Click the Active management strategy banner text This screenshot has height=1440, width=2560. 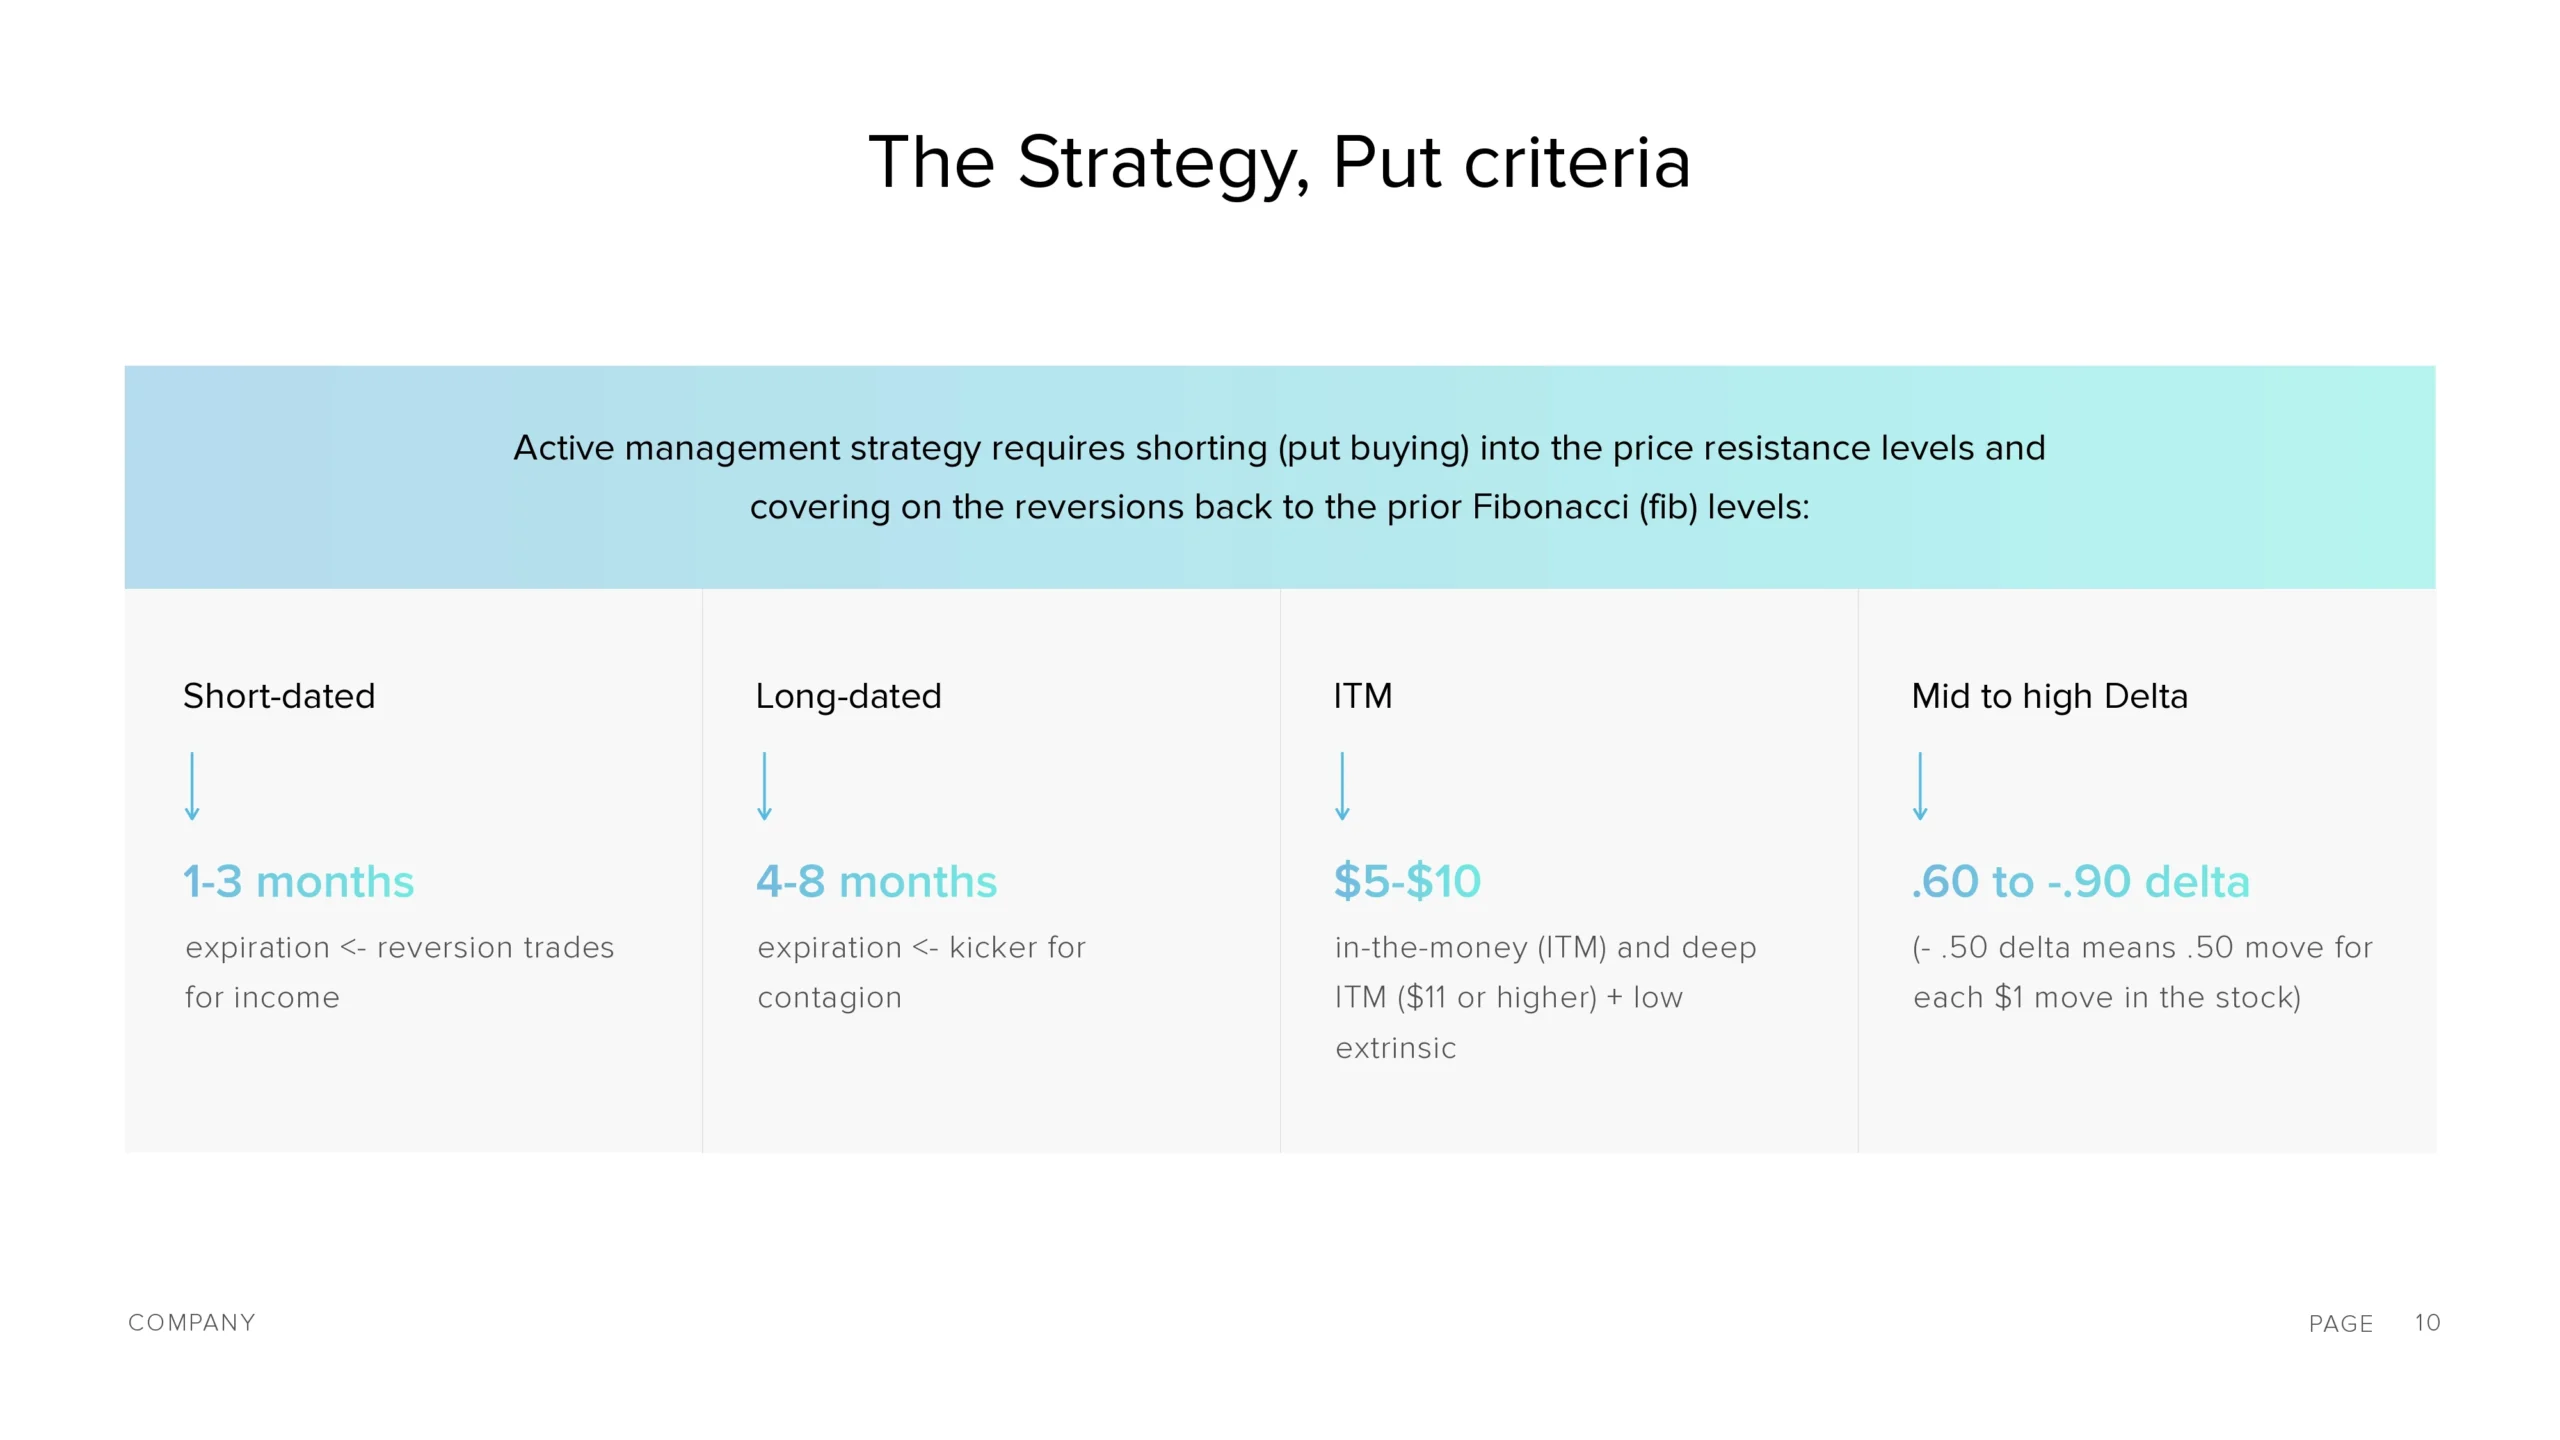coord(1279,477)
